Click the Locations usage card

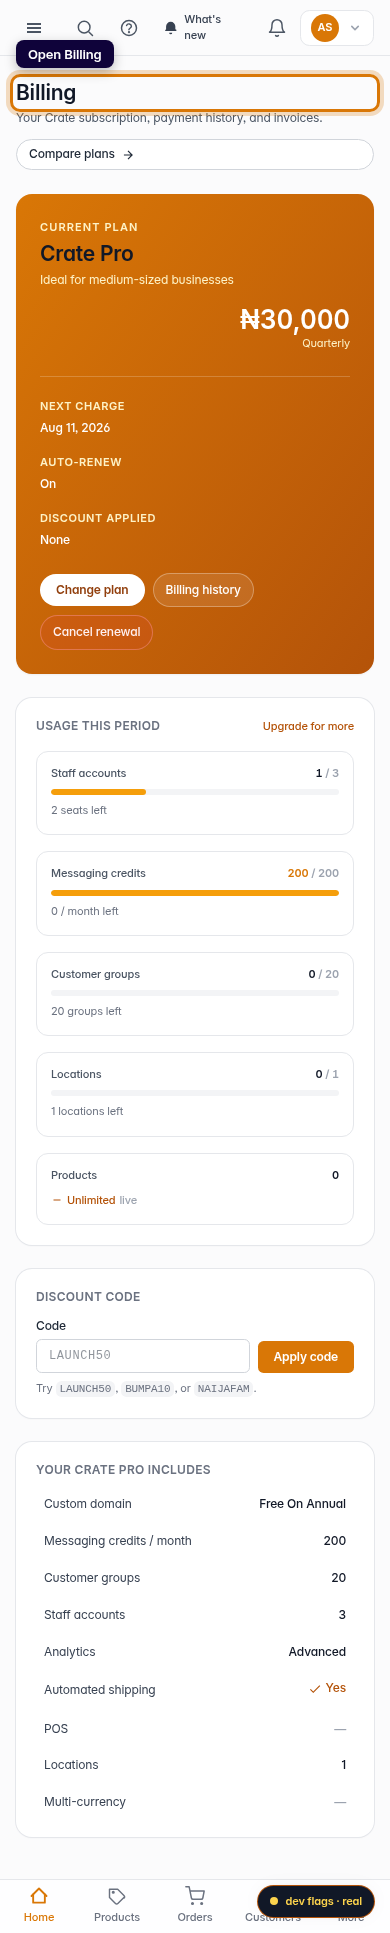(195, 1094)
